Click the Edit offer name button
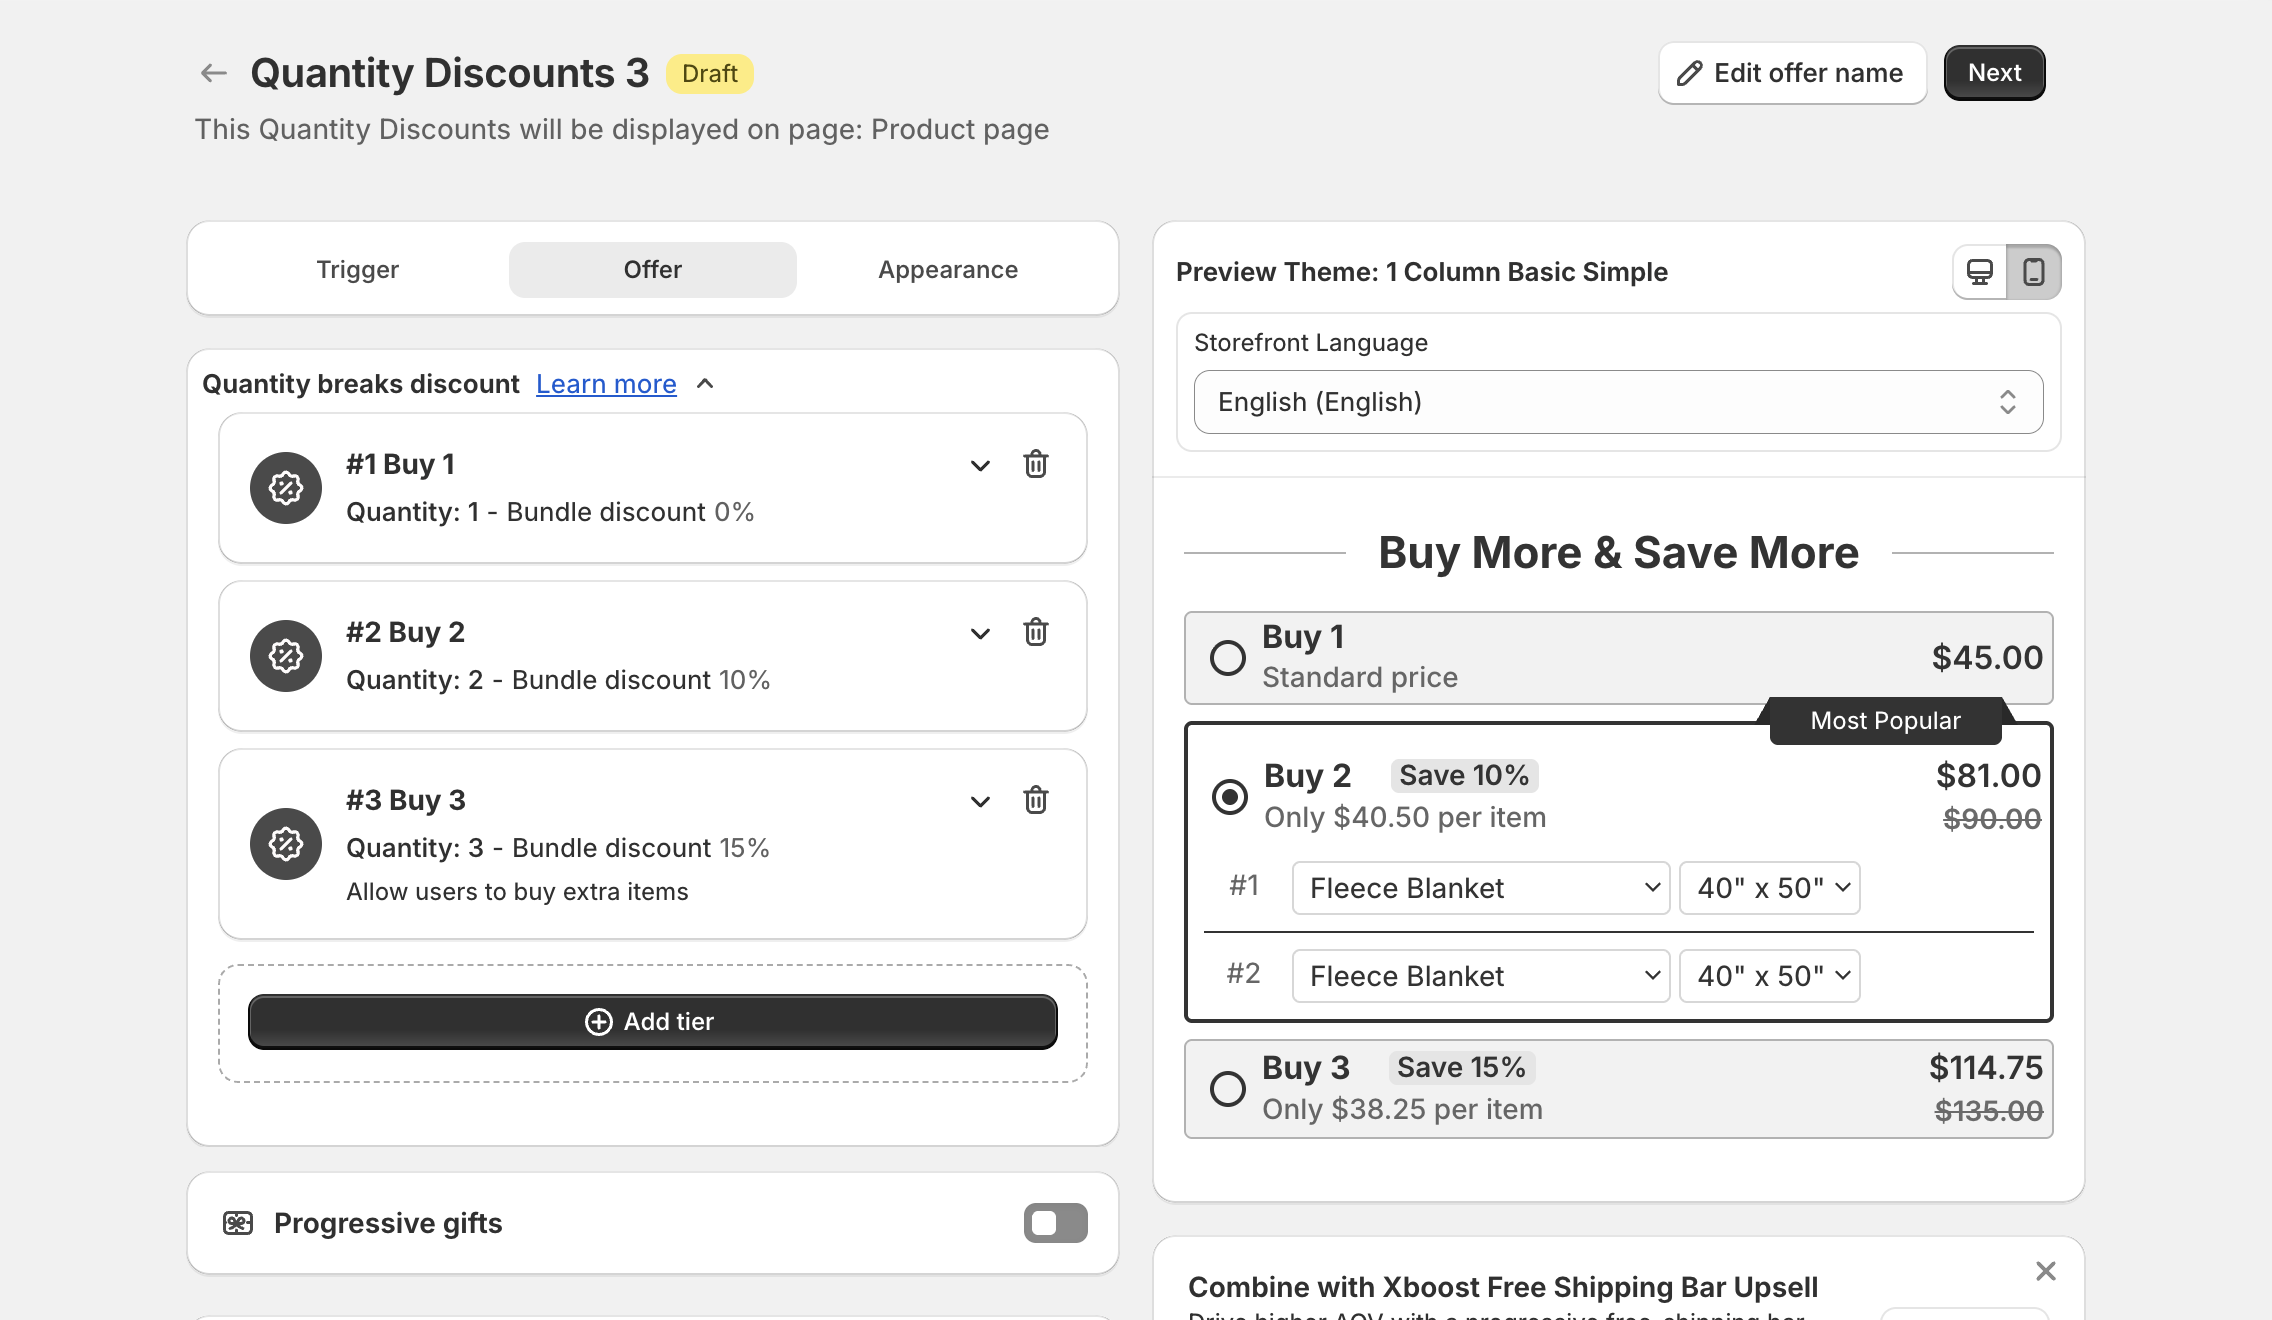Screen dimensions: 2272x1320 pyautogui.click(x=1792, y=73)
